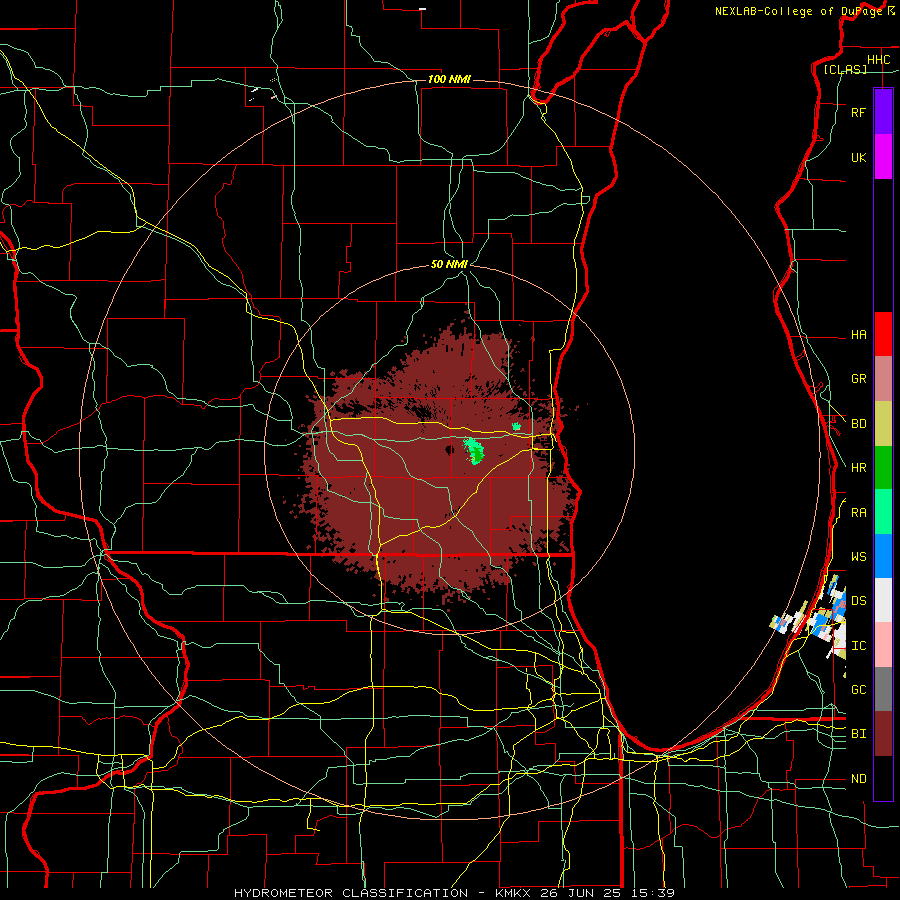Click the black ND legend swatch
This screenshot has width=900, height=900.
(883, 778)
